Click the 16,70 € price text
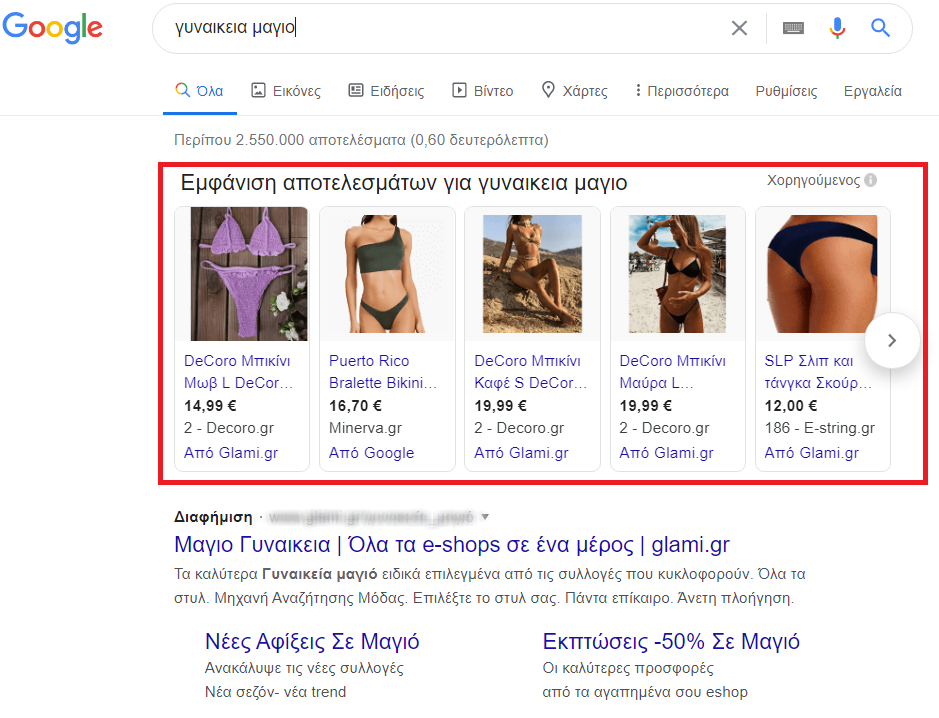This screenshot has width=939, height=718. [x=355, y=406]
